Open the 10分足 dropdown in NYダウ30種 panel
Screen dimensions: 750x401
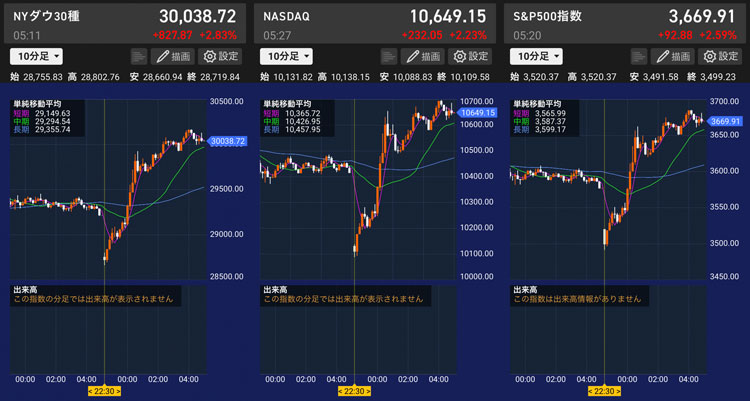[36, 56]
